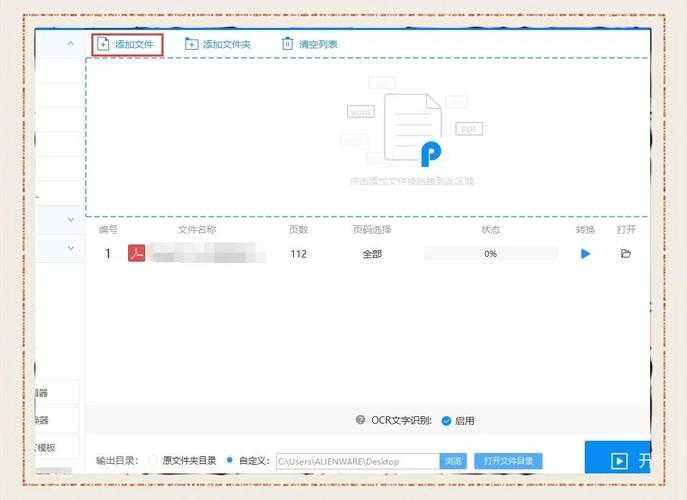Click the 清空列表 trash can icon

point(288,44)
